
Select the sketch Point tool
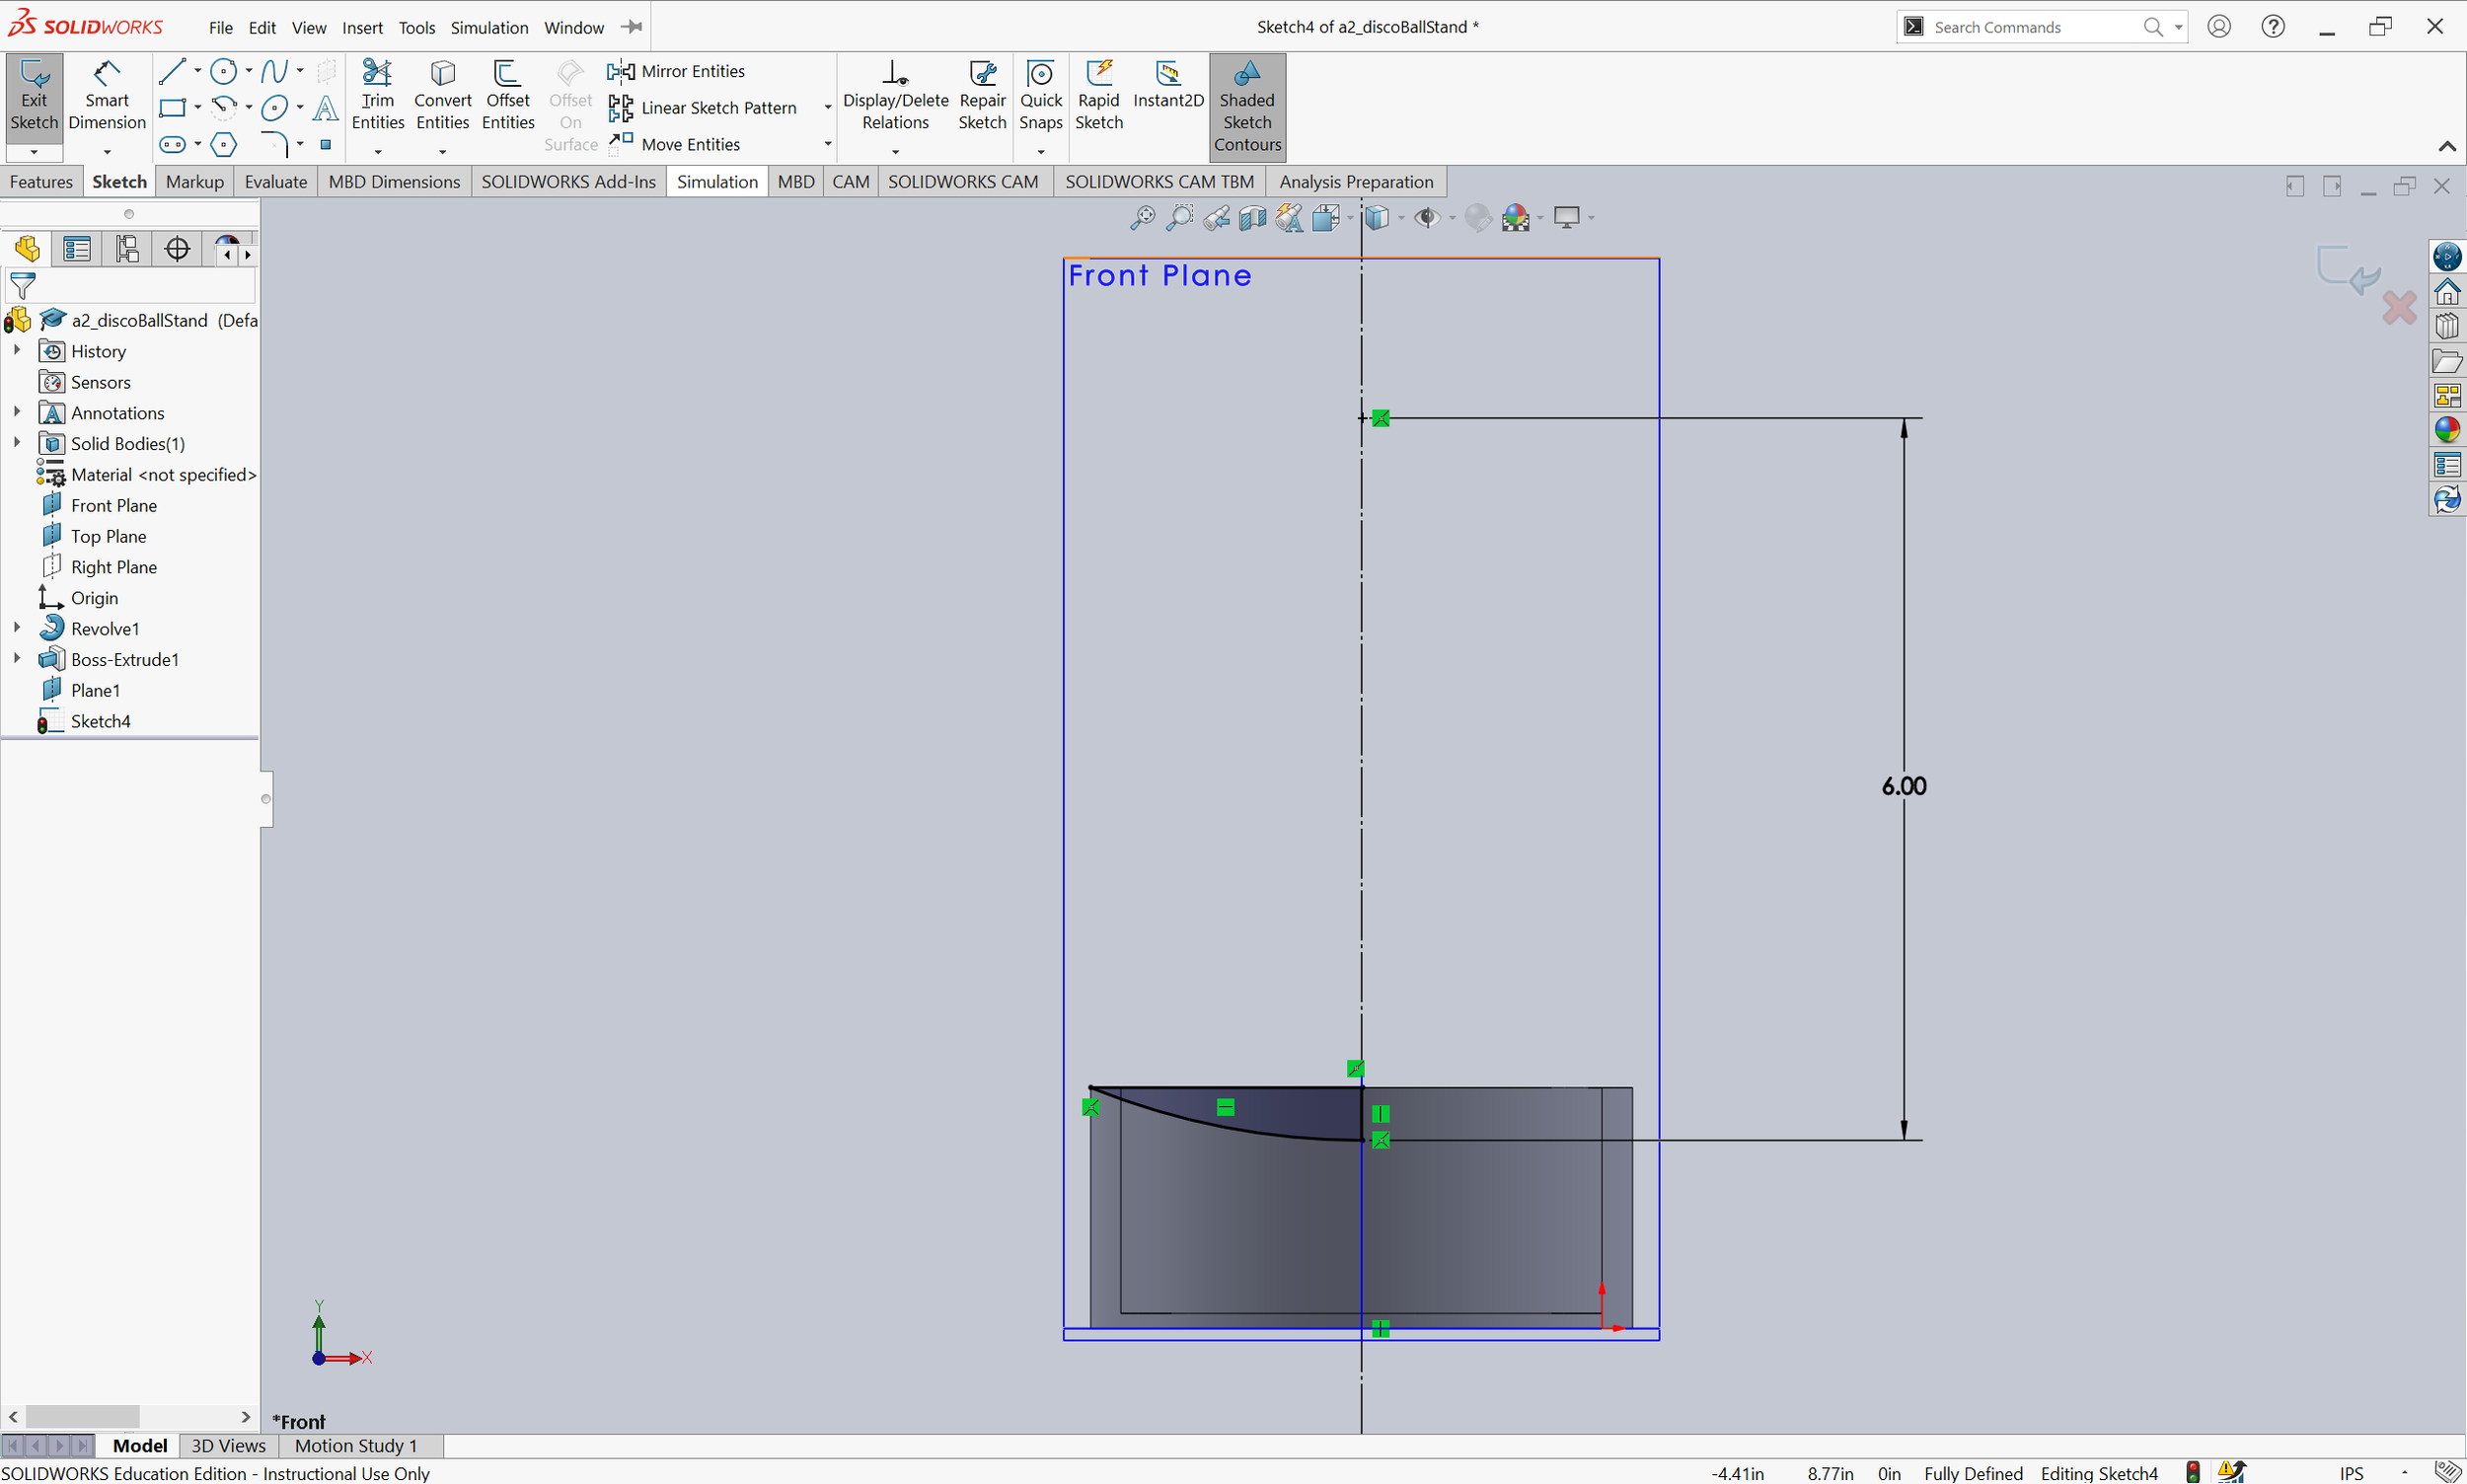pos(325,145)
